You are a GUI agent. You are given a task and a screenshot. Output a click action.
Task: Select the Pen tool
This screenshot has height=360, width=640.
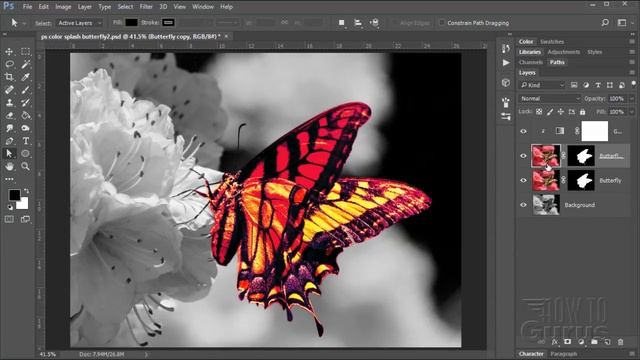9,141
